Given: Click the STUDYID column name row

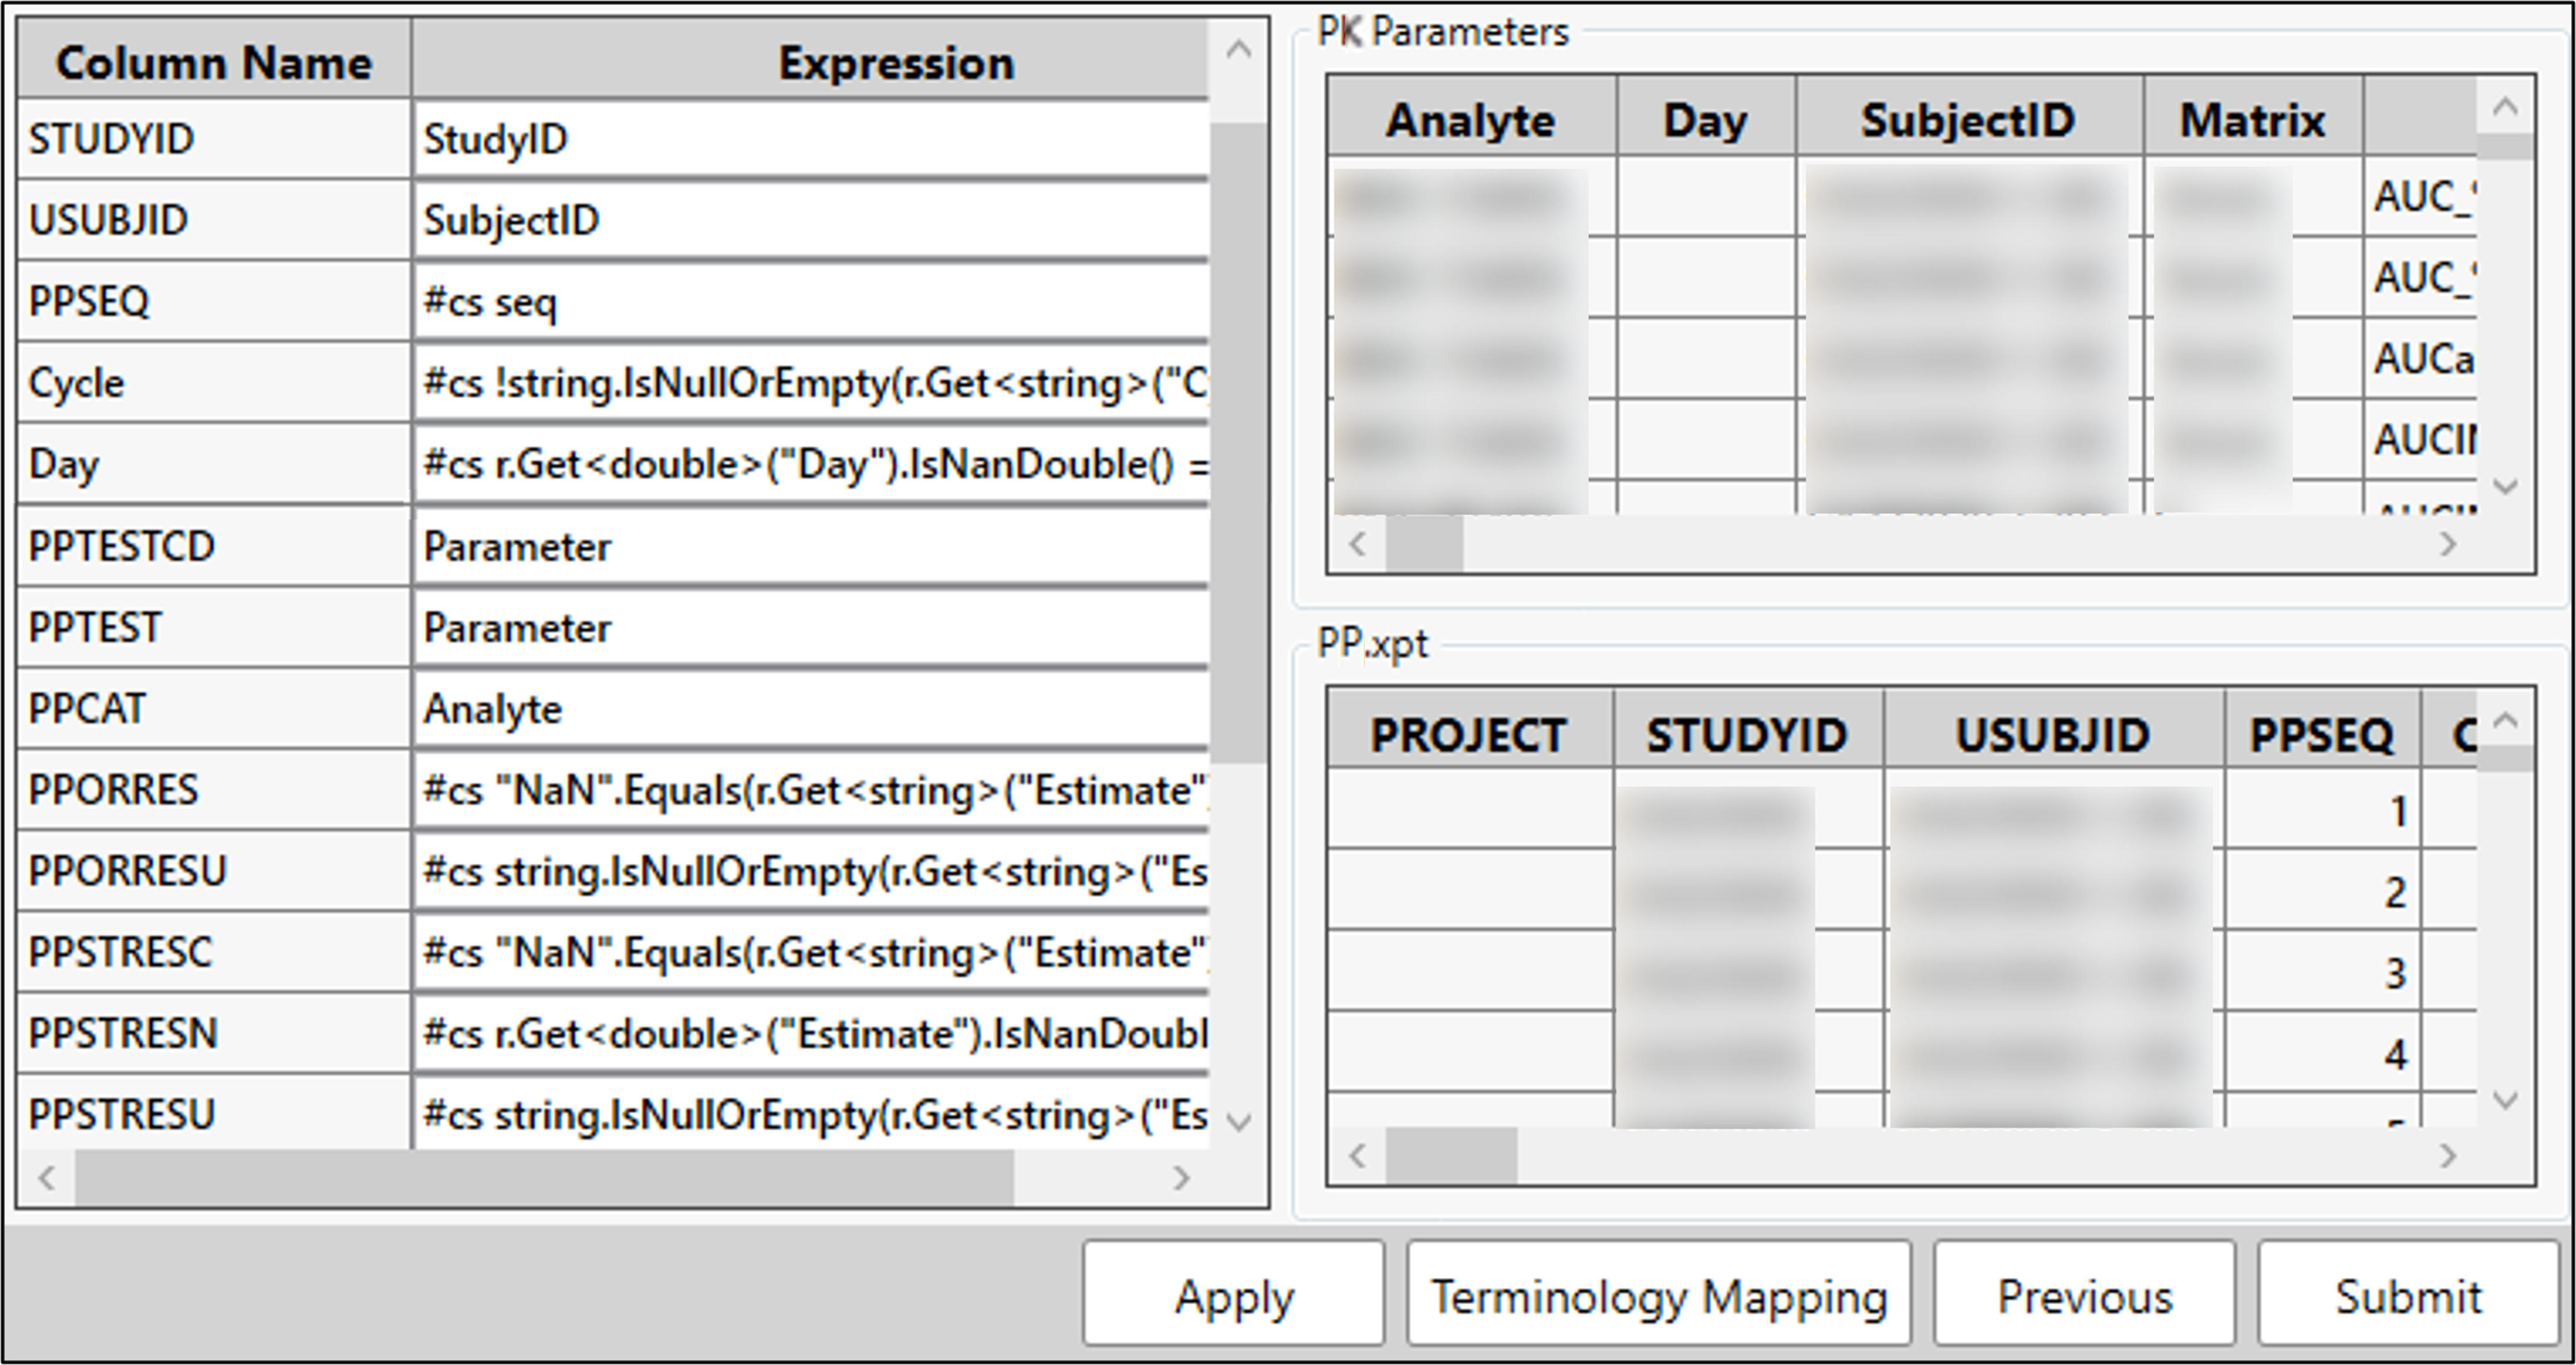Looking at the screenshot, I should (x=213, y=139).
